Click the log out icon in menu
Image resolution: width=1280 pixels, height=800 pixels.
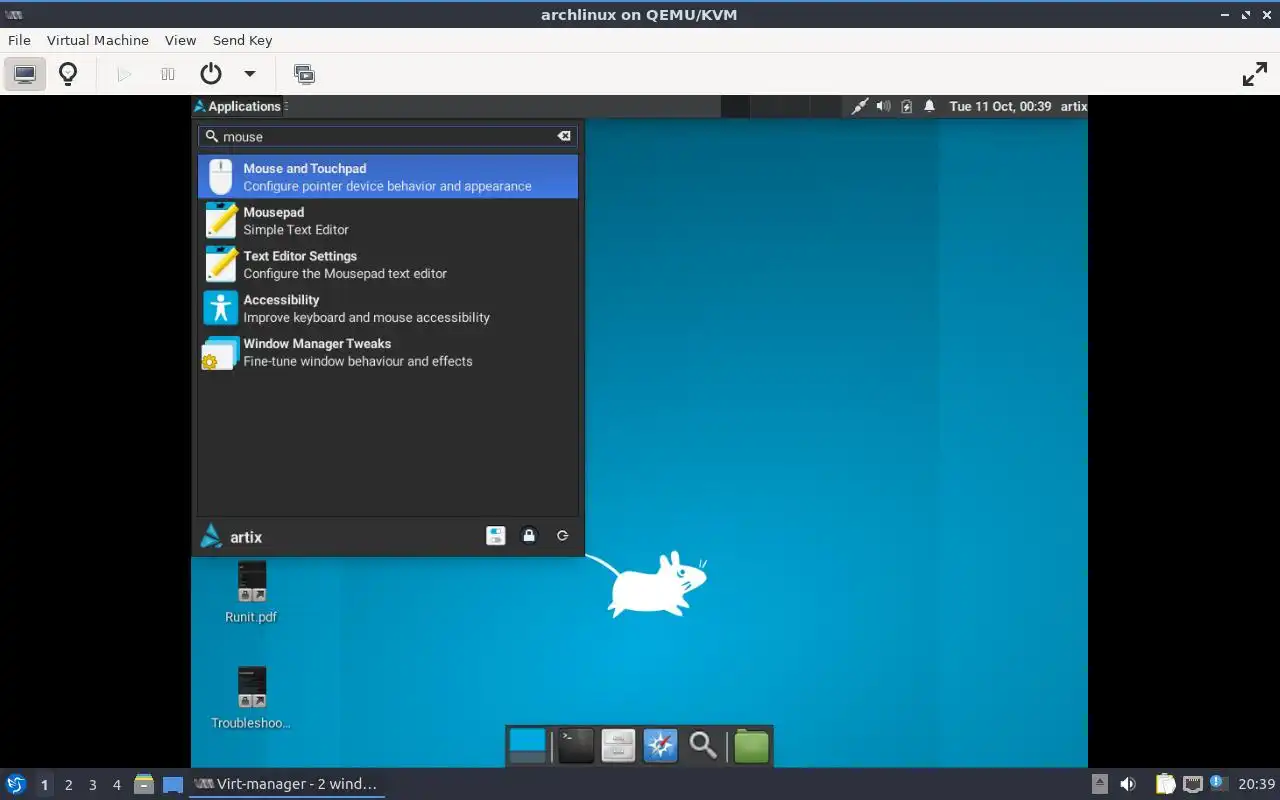[563, 536]
